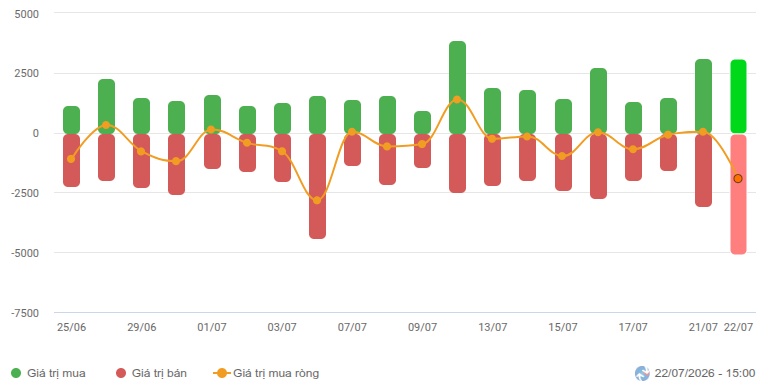Click the longest dark red sell bar after 03/07
Viewport: 773px width, 388px height.
317,186
